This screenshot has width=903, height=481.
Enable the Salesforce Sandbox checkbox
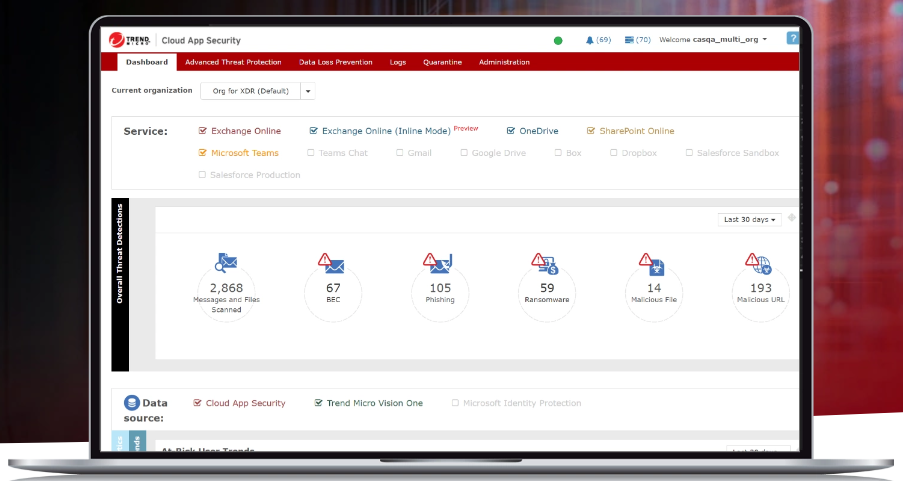click(689, 153)
